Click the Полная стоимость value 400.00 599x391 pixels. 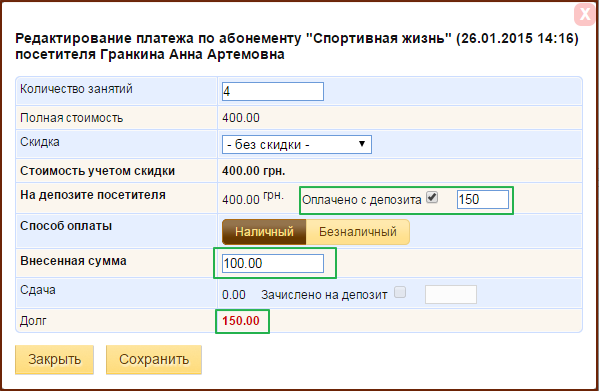[x=241, y=118]
